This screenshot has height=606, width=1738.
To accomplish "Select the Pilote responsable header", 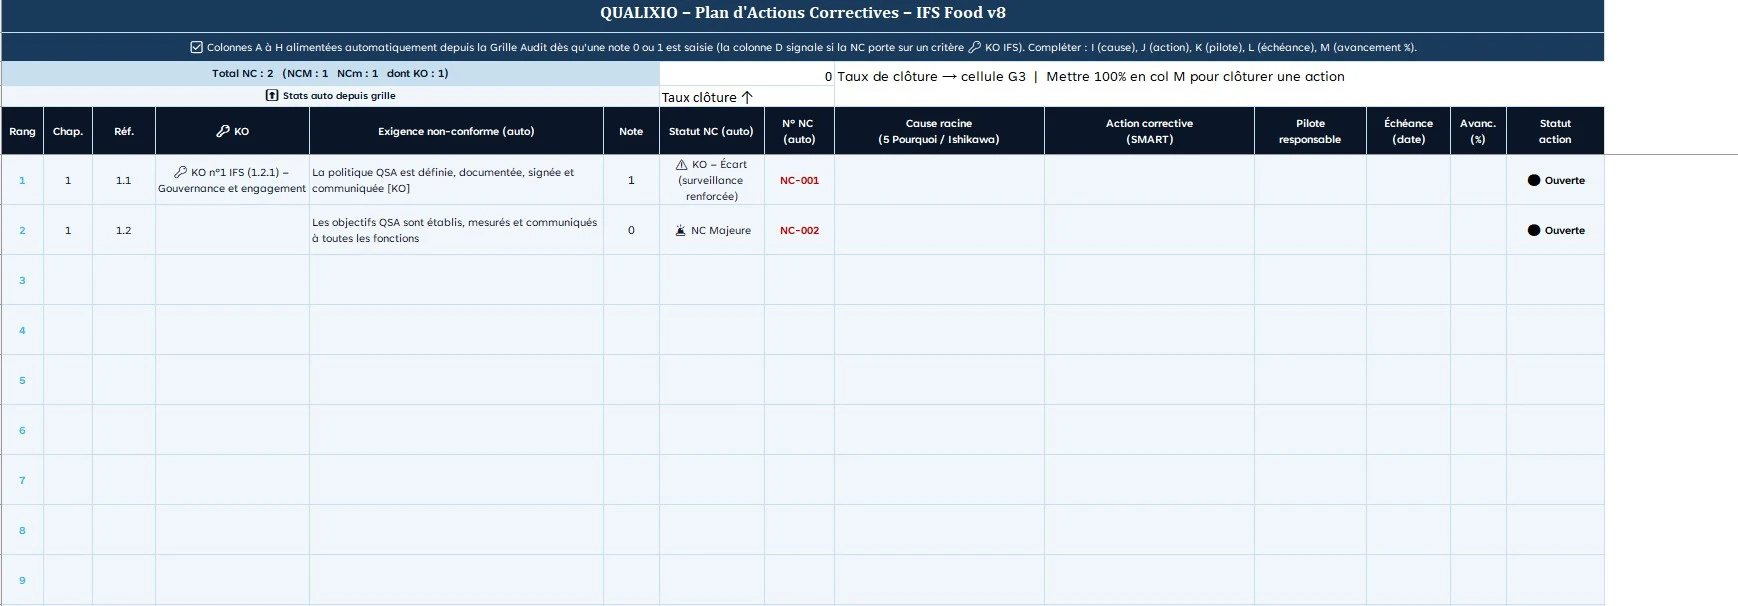I will [x=1310, y=131].
